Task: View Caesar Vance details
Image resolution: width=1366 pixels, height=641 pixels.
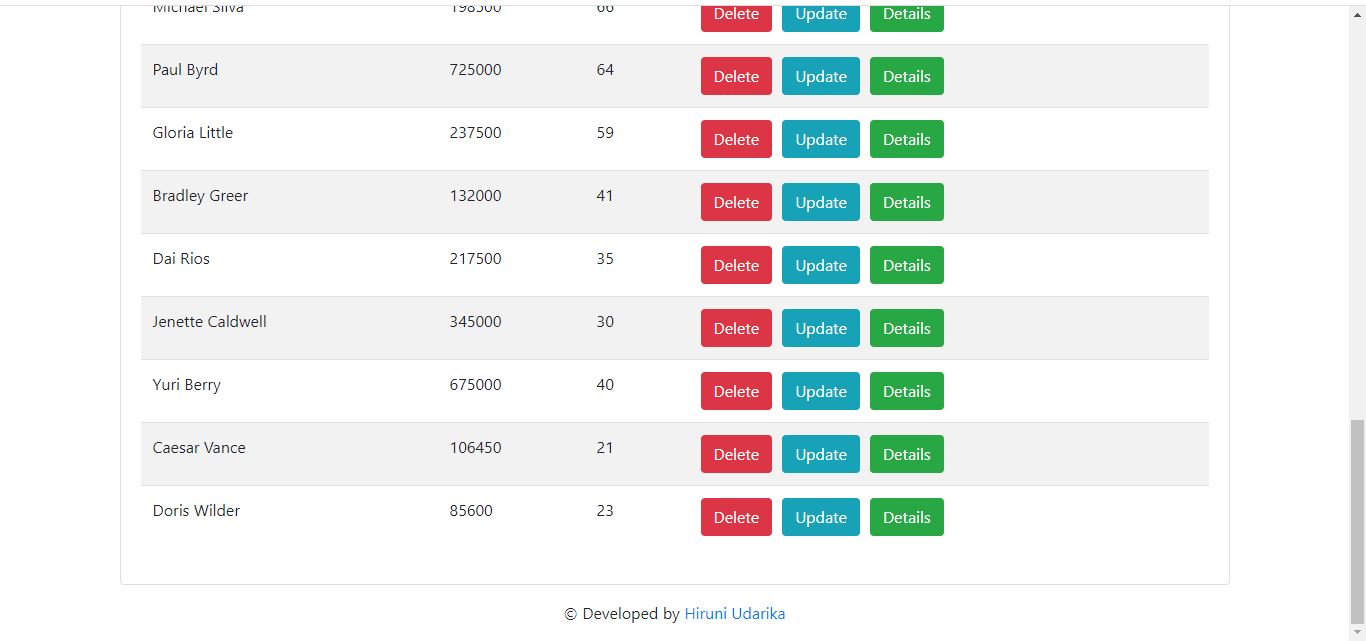Action: [907, 454]
